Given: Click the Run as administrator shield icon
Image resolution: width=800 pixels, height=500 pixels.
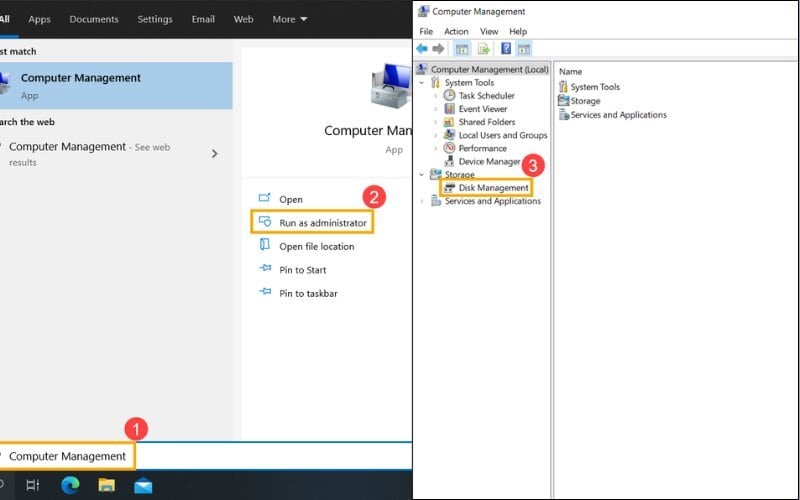Looking at the screenshot, I should tap(265, 221).
